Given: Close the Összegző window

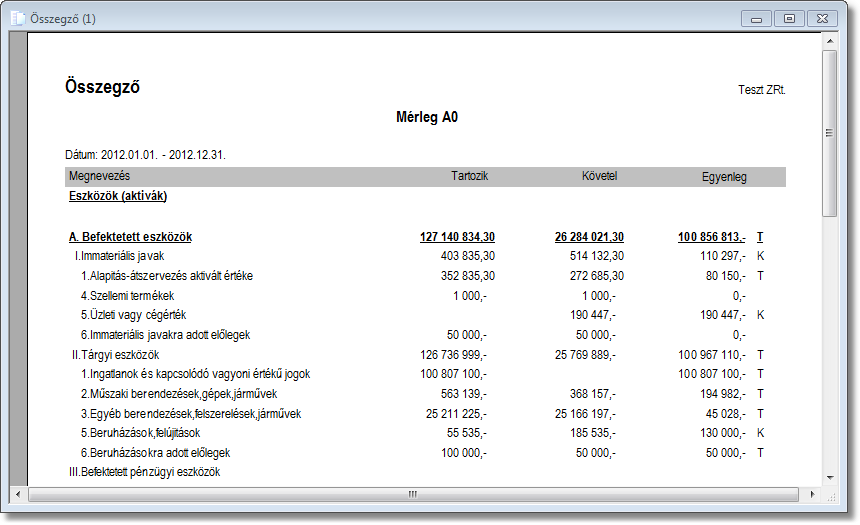Looking at the screenshot, I should (x=822, y=19).
